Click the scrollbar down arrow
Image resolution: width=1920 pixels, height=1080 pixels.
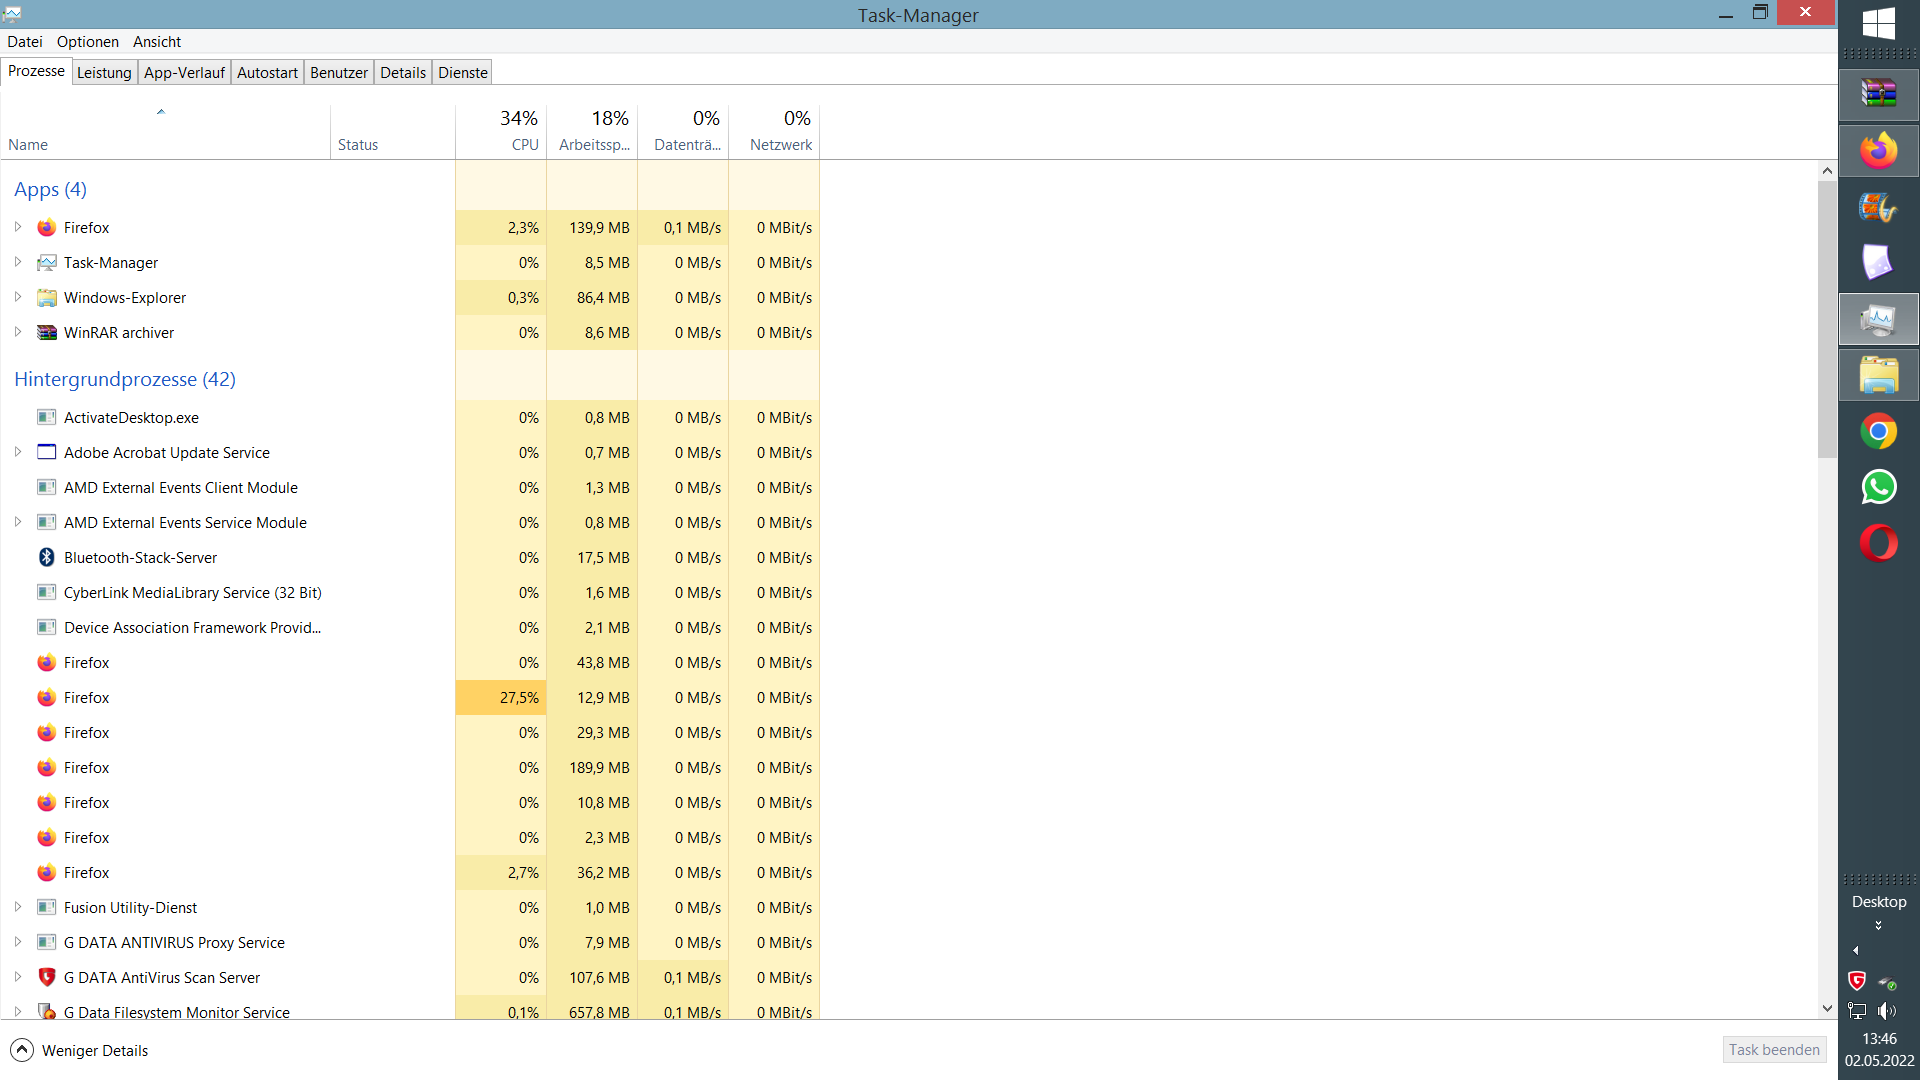pos(1827,1008)
